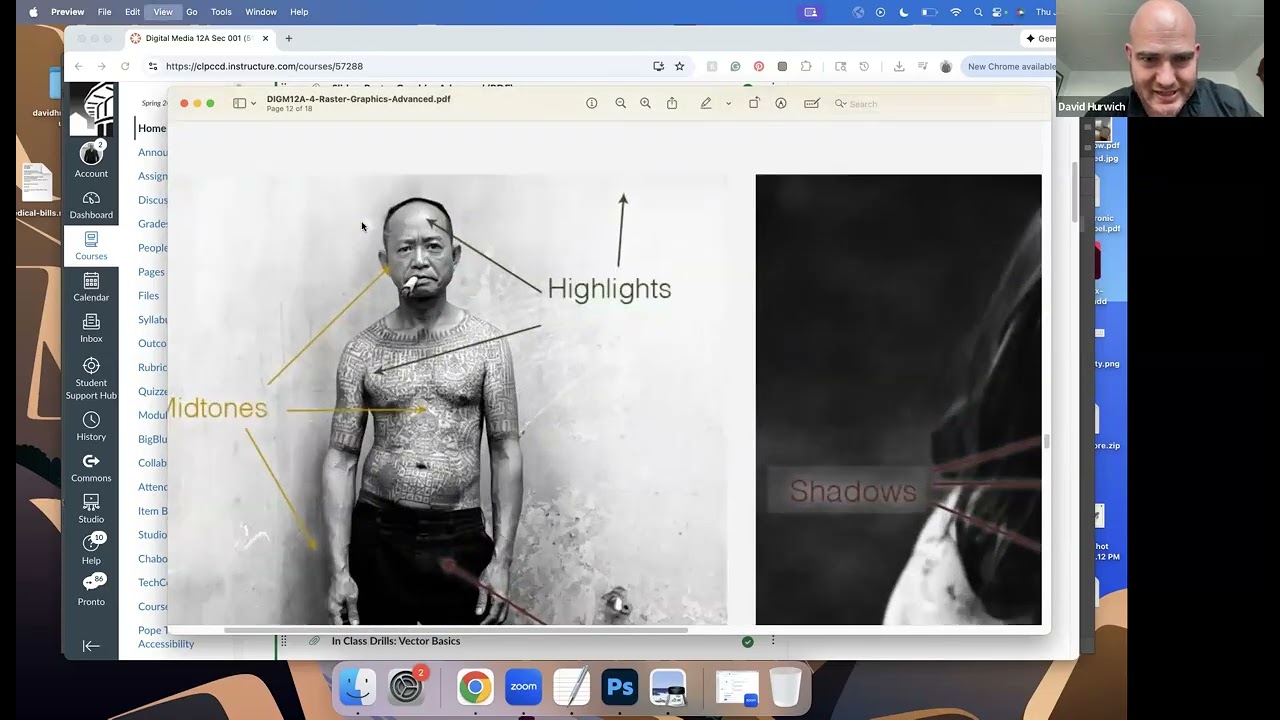Open the Help menu in menu bar

pos(299,12)
